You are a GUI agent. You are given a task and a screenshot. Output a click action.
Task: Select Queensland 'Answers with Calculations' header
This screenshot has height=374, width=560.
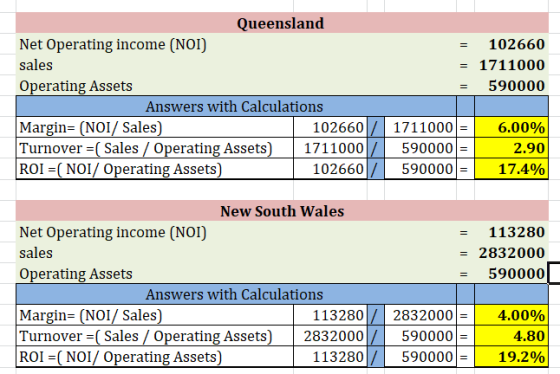coord(236,106)
